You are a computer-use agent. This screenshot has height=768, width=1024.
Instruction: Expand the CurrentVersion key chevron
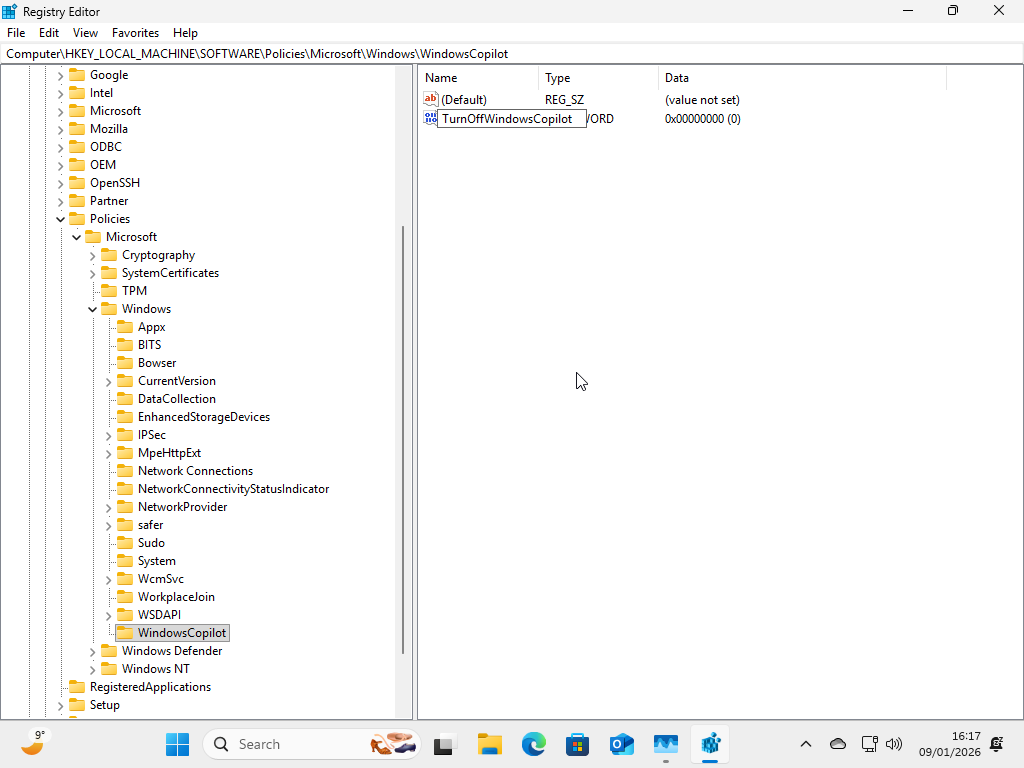[x=108, y=380]
